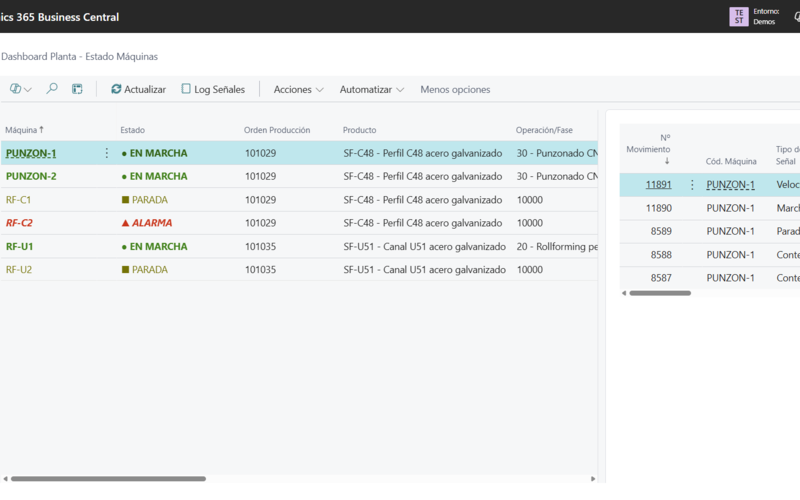Screen dimensions: 800x500
Task: Click EN MARCHA status of RF-U1
Action: [155, 246]
